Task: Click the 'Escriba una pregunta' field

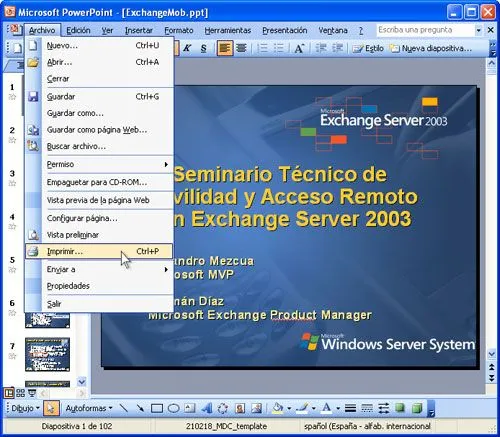Action: [425, 30]
